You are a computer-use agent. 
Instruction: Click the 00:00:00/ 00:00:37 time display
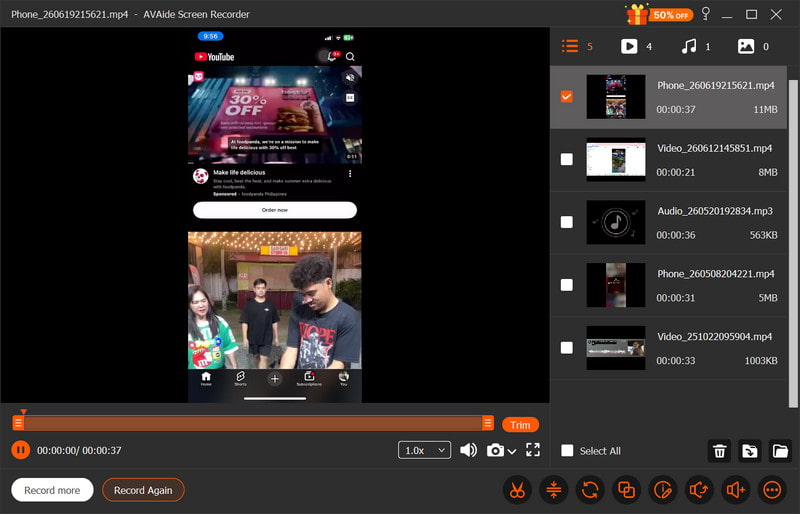click(79, 450)
